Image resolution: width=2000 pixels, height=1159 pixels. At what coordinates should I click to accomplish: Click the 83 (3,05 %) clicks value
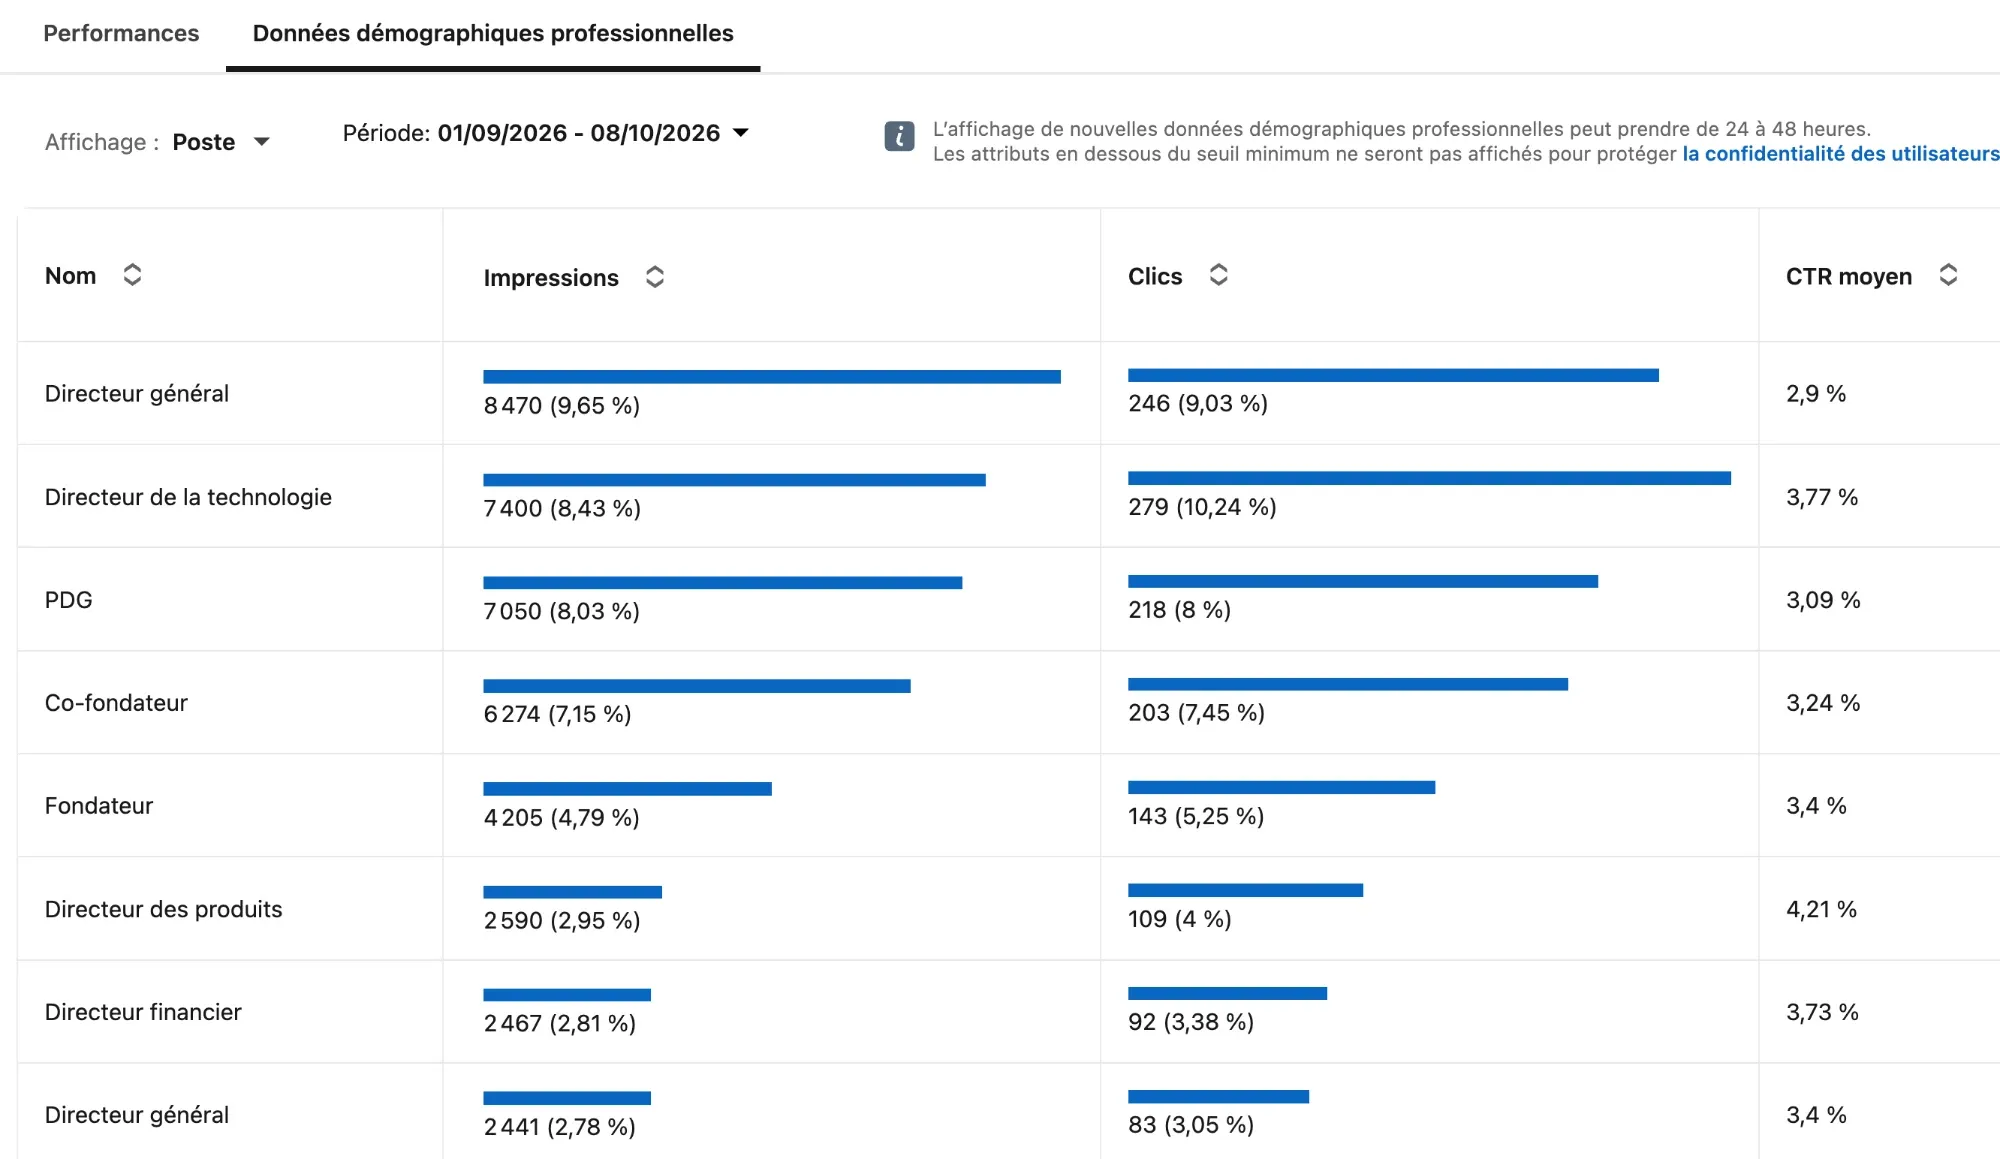[x=1191, y=1126]
